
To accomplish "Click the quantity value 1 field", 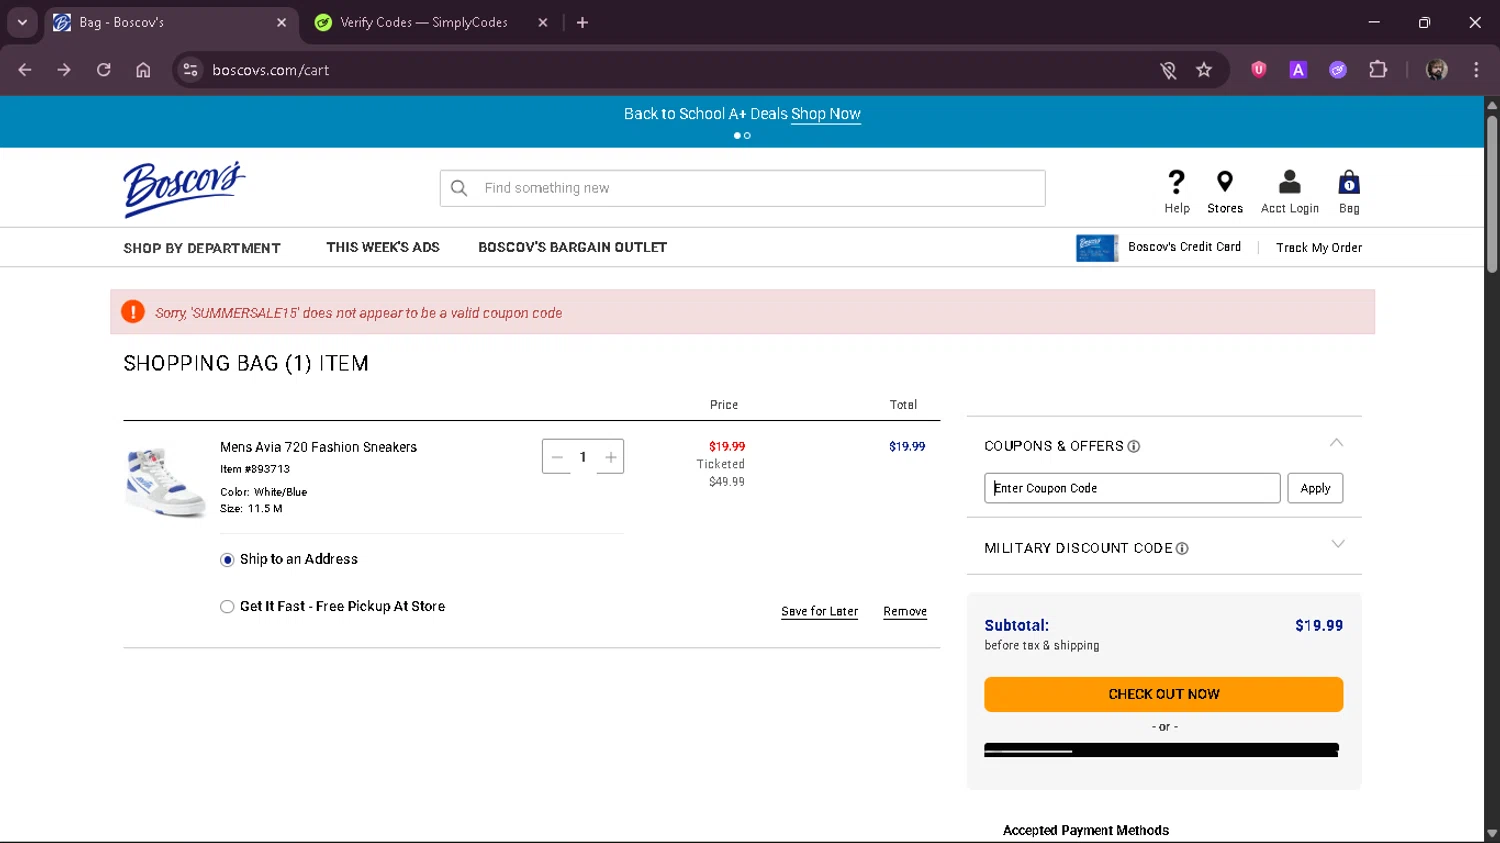I will 583,457.
